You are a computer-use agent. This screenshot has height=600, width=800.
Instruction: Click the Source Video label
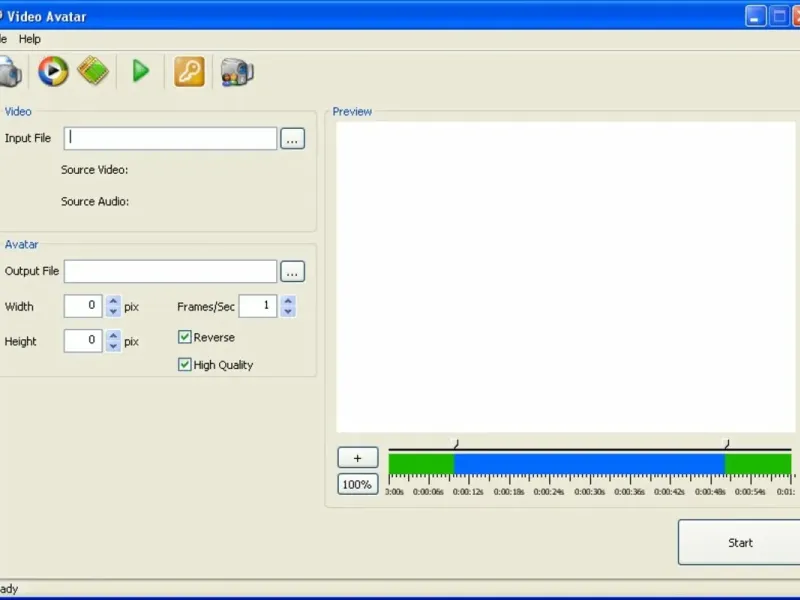94,170
